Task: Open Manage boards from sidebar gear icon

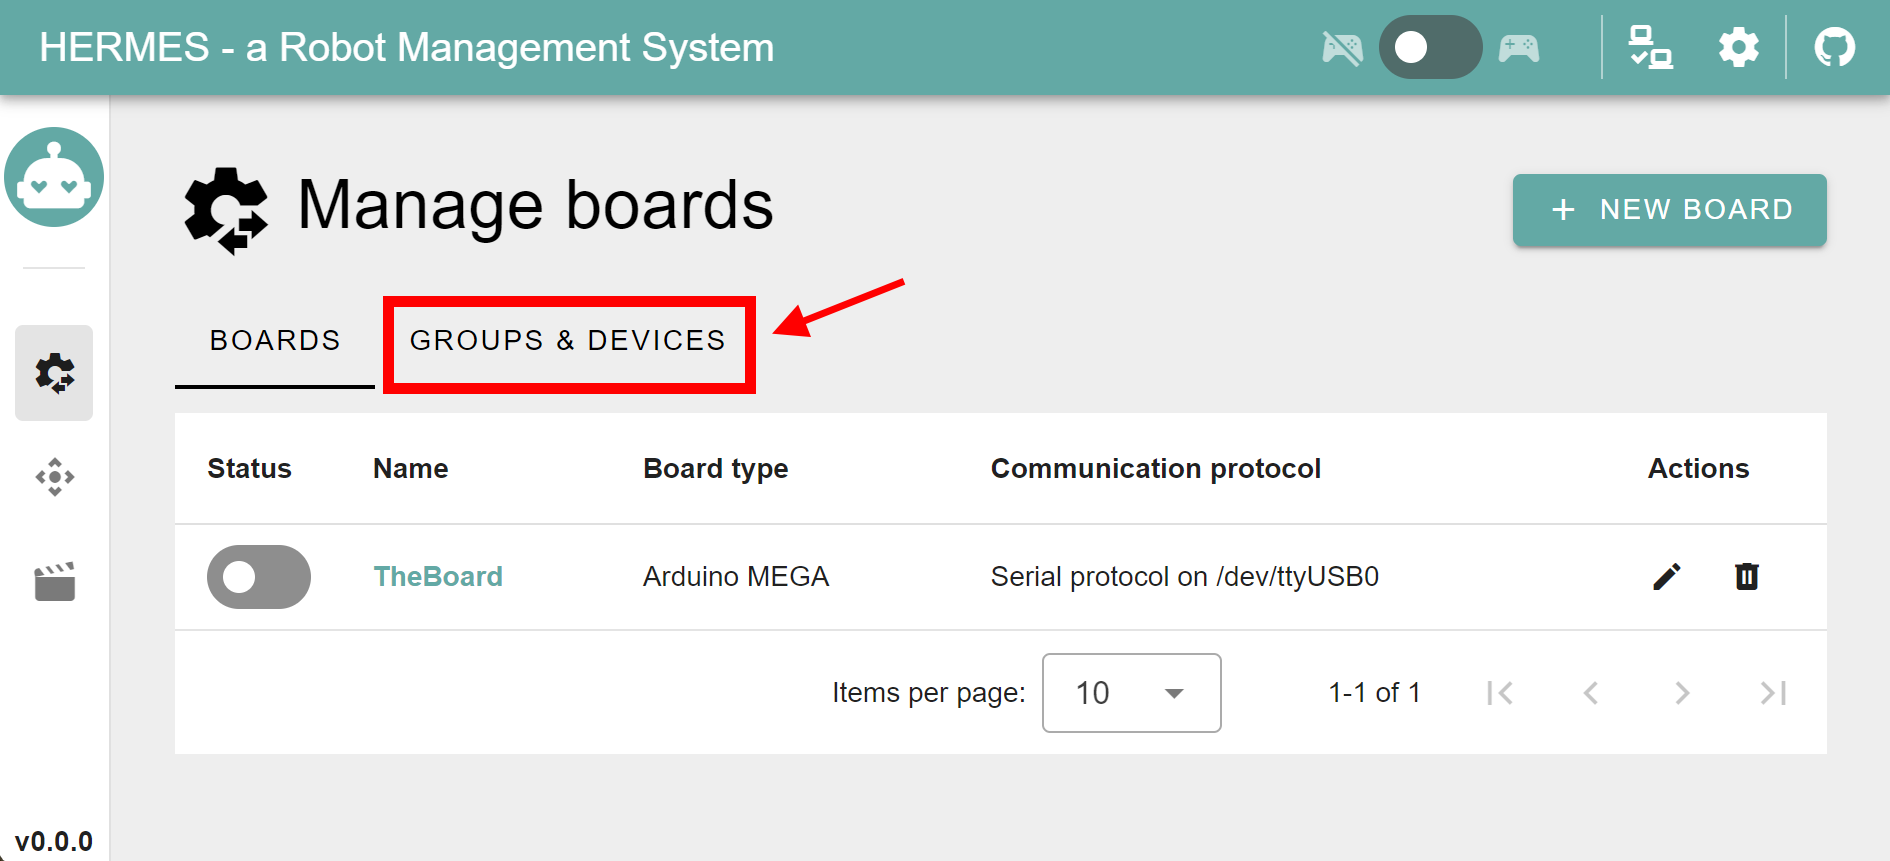Action: coord(54,373)
